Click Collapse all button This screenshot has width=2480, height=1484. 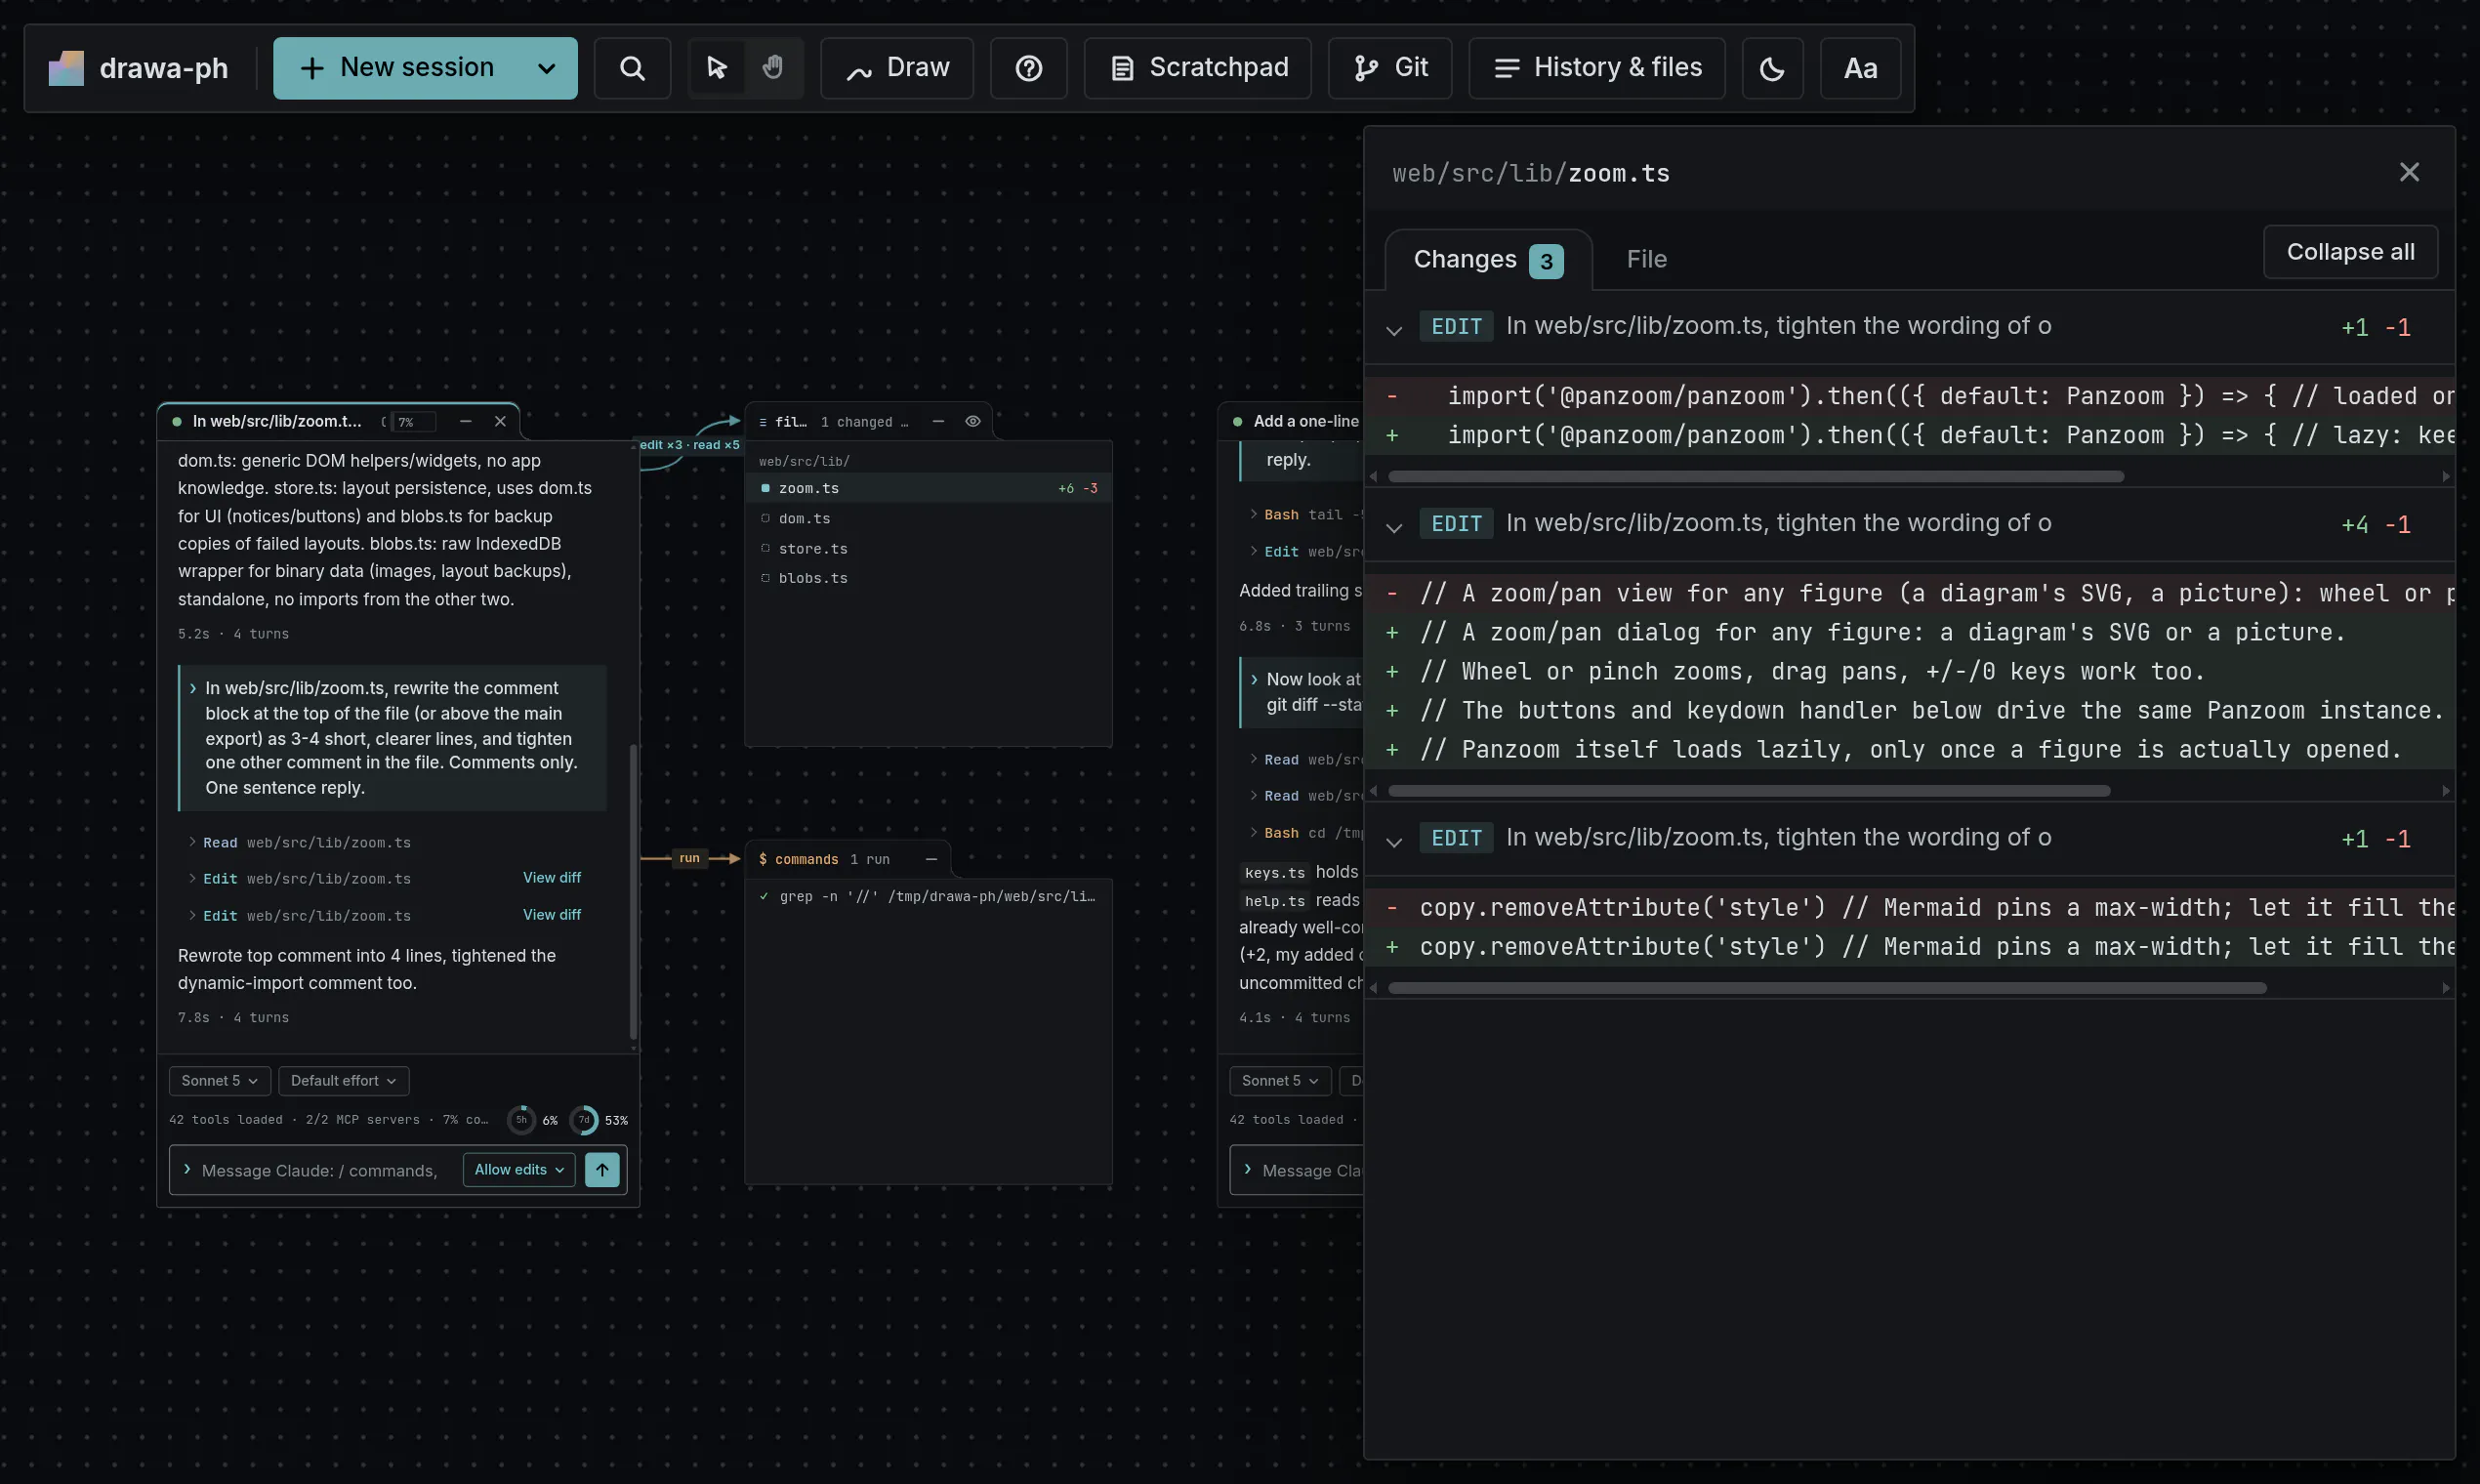click(2350, 252)
